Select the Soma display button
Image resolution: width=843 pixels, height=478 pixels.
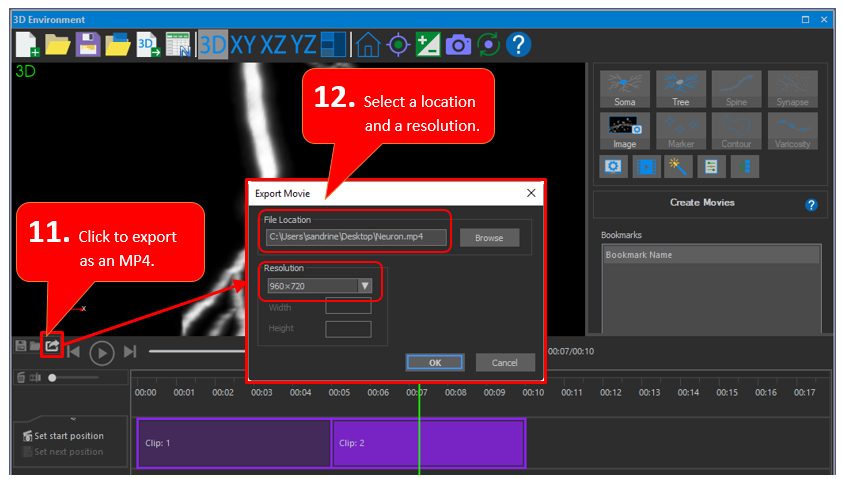[625, 89]
